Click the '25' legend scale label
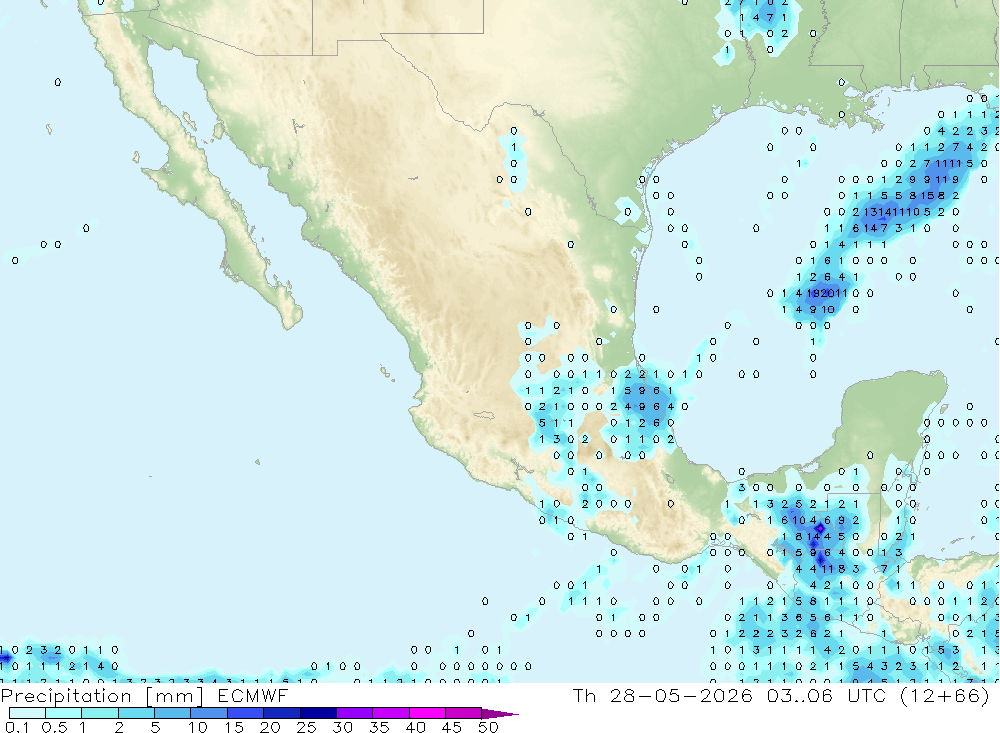 [306, 727]
